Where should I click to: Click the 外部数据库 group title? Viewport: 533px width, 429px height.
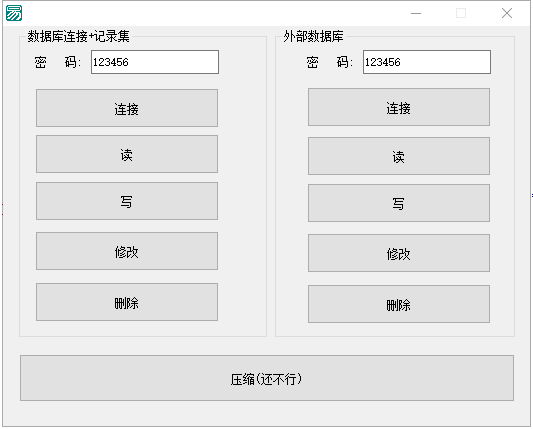[313, 36]
